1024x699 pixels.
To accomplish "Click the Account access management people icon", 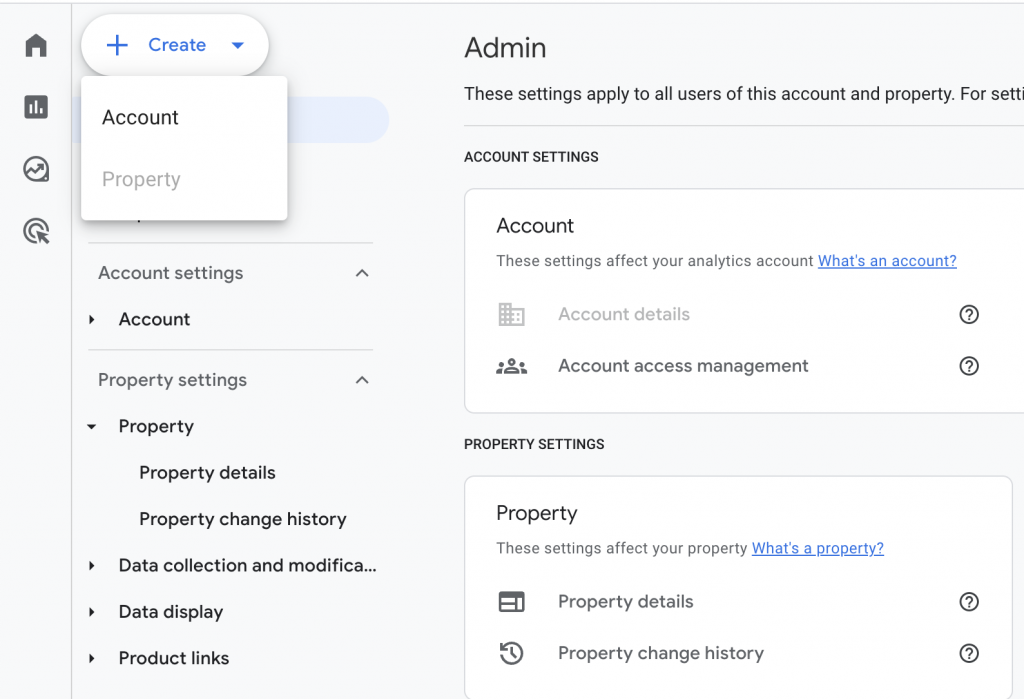I will [511, 366].
